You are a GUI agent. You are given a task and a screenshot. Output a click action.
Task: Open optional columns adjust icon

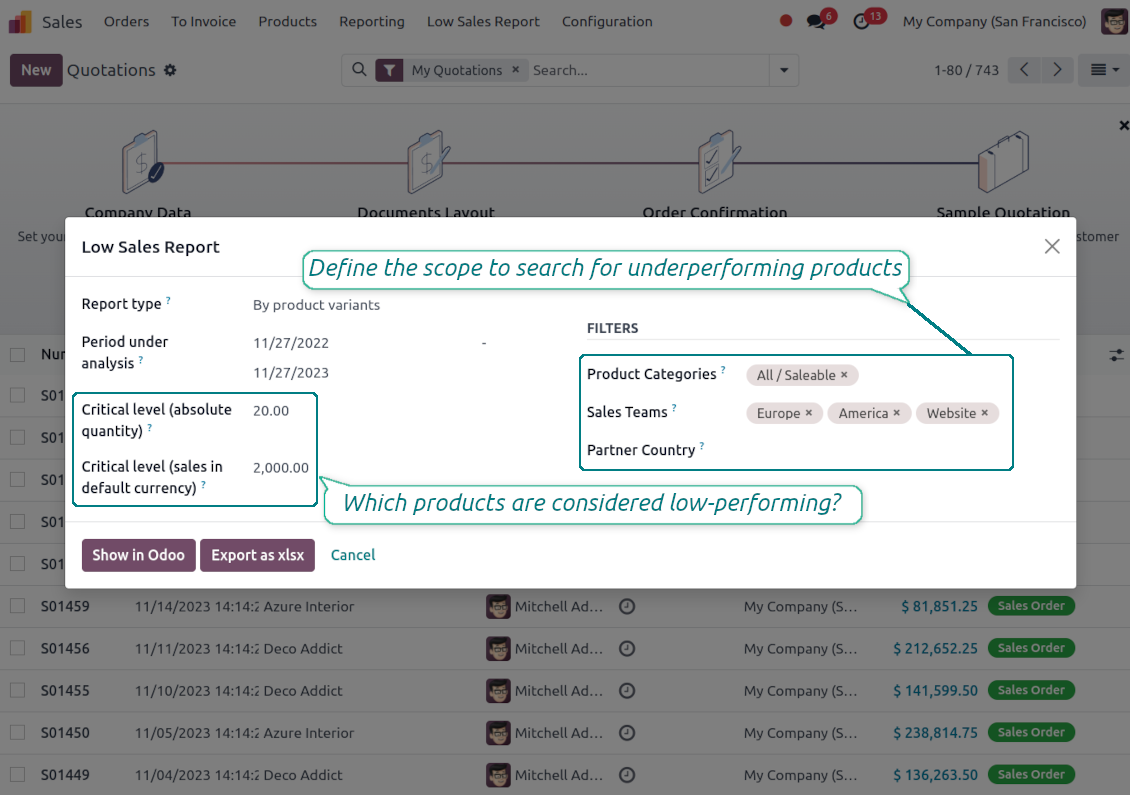[x=1116, y=355]
